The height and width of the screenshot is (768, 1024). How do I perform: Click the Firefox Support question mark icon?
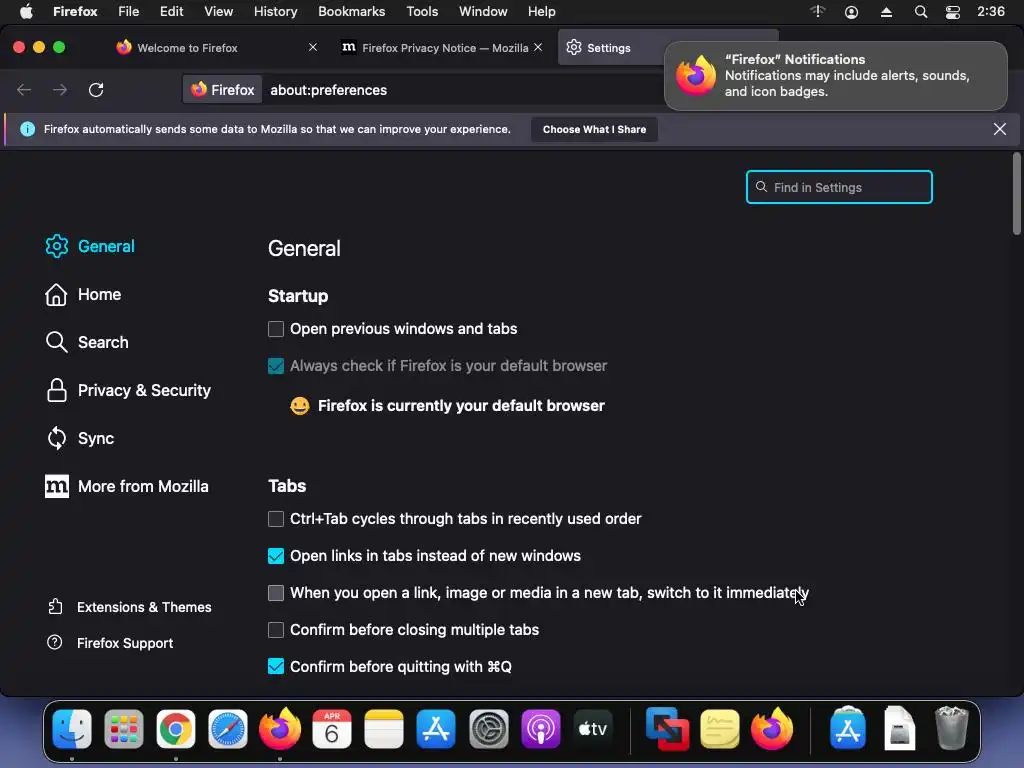[55, 643]
